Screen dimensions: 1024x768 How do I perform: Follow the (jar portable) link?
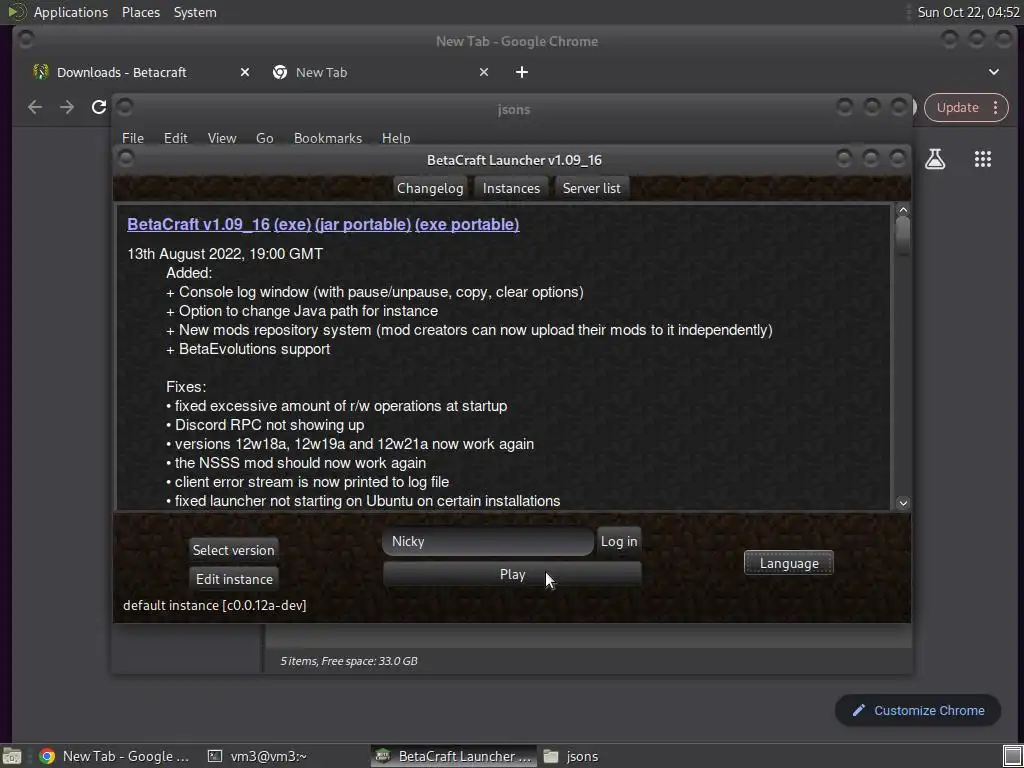(363, 224)
